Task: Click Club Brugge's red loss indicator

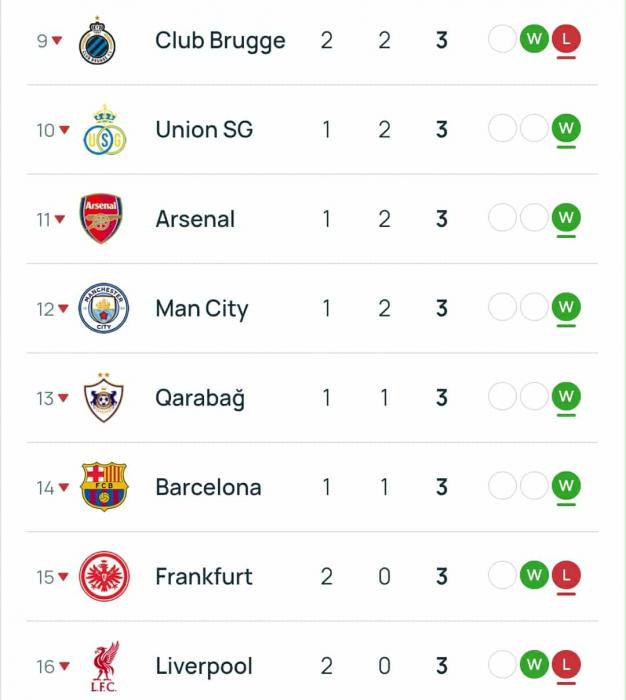Action: [x=566, y=40]
